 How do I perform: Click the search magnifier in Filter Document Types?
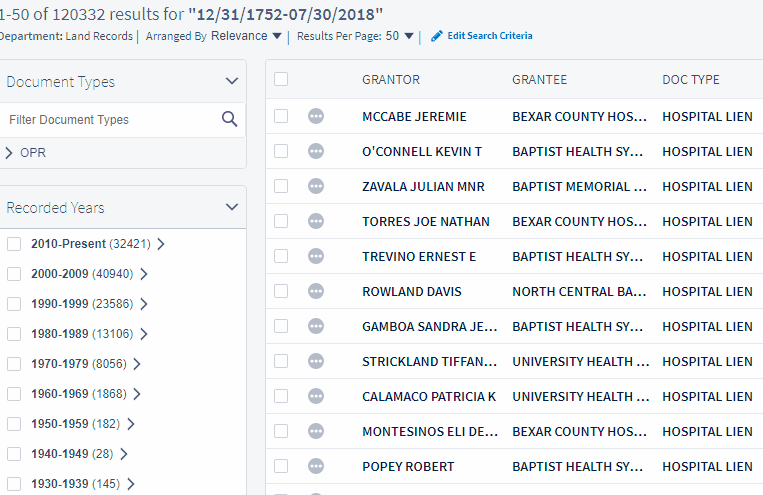pyautogui.click(x=229, y=119)
